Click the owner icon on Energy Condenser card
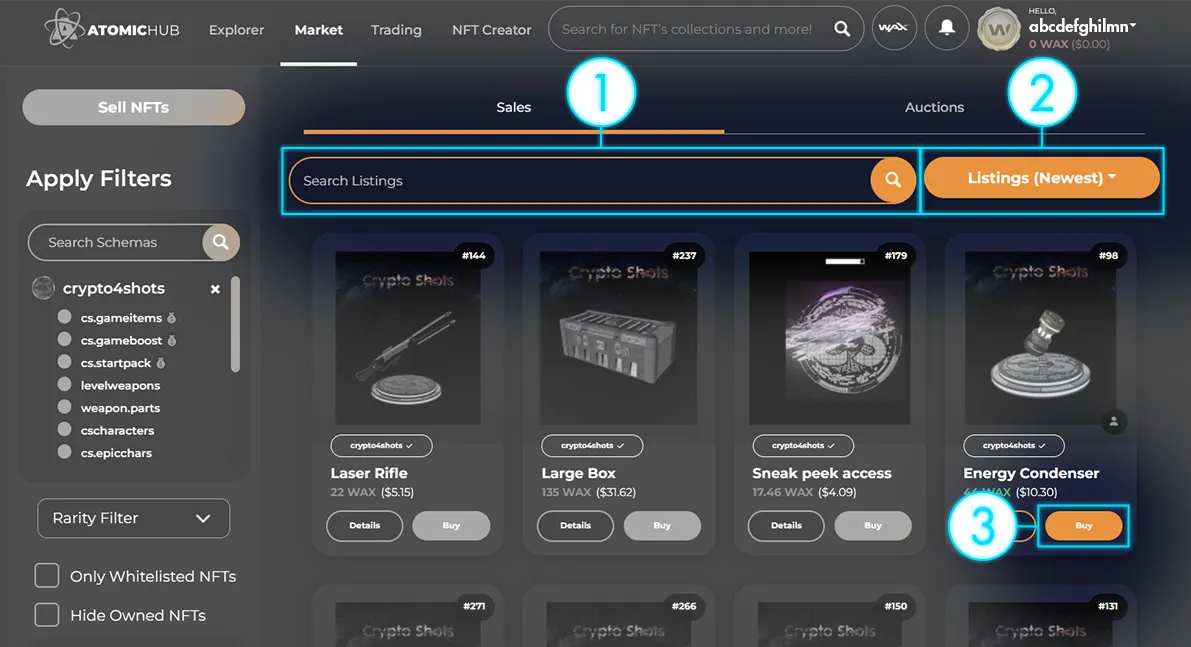The image size is (1191, 647). click(x=1114, y=421)
